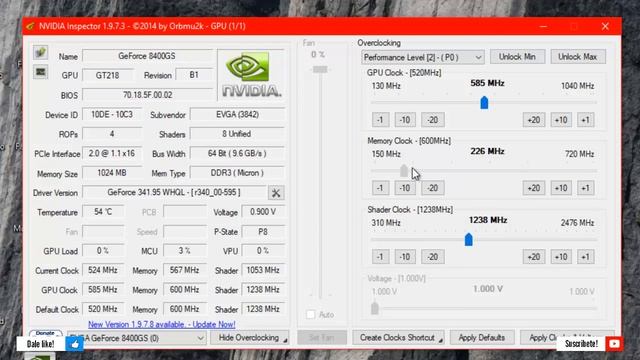The image size is (640, 360).
Task: Click the Name field GeForce 8400GS
Action: [x=147, y=56]
